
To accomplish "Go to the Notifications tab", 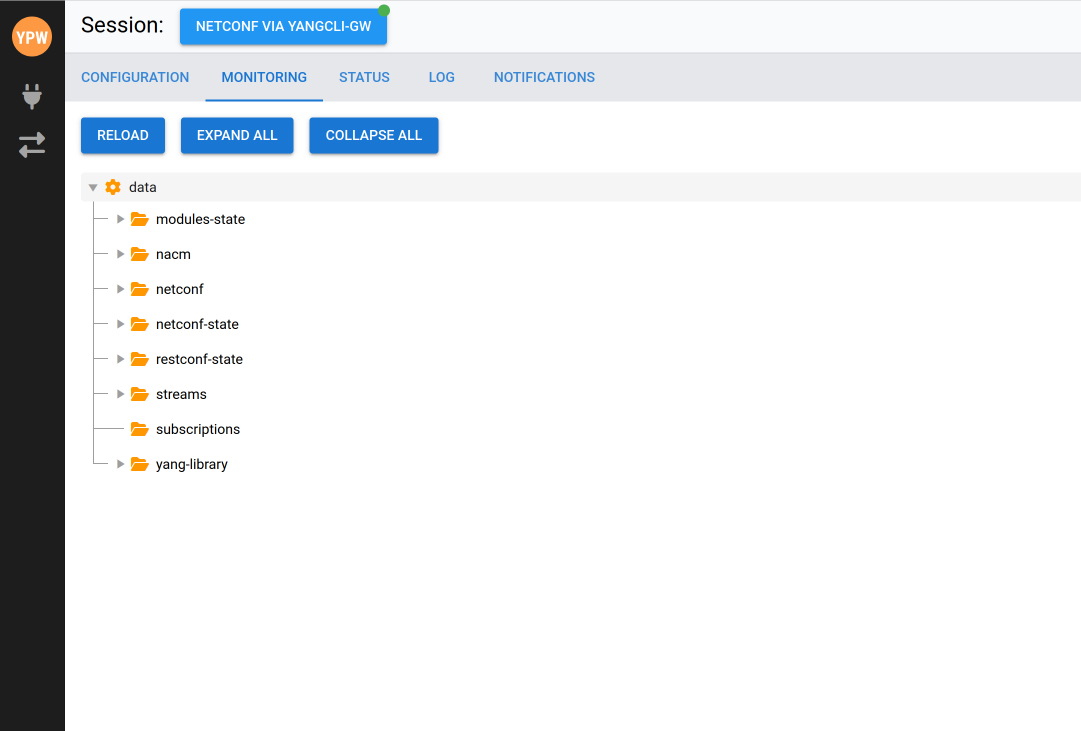I will (544, 77).
